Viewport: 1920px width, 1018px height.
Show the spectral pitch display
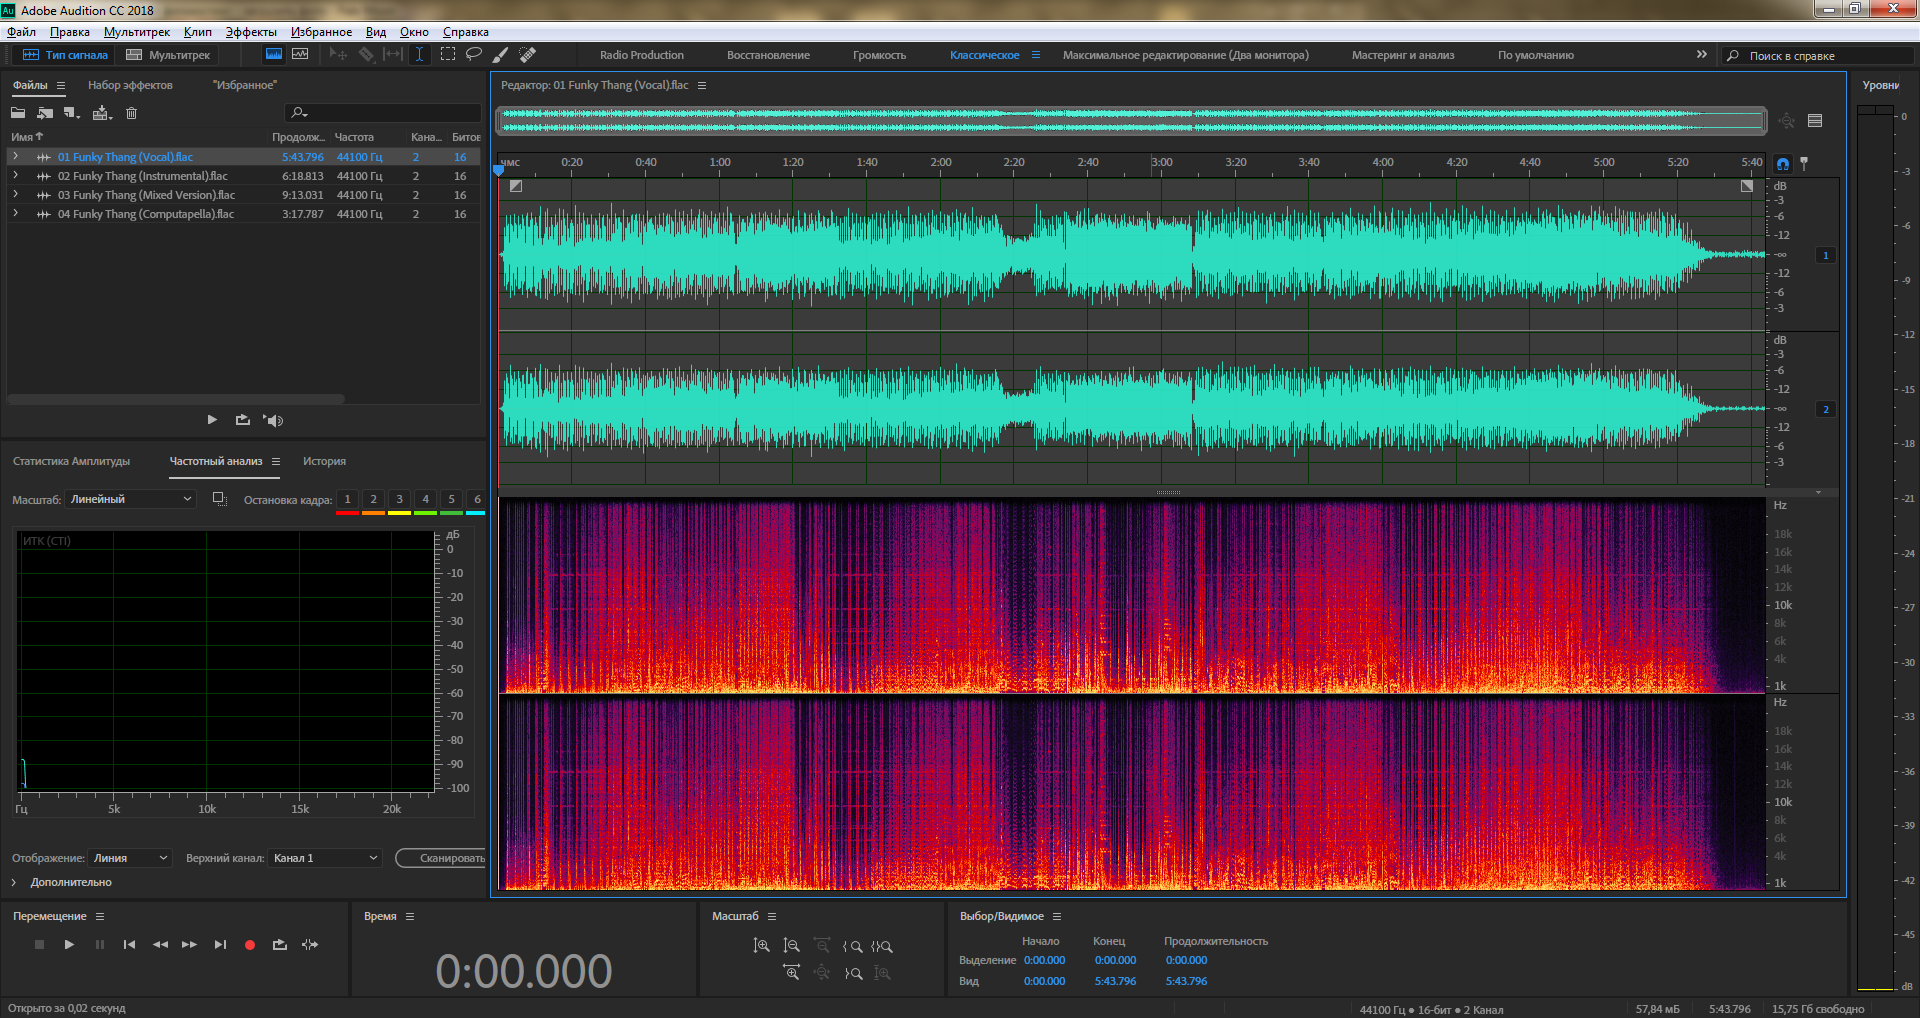pyautogui.click(x=300, y=55)
